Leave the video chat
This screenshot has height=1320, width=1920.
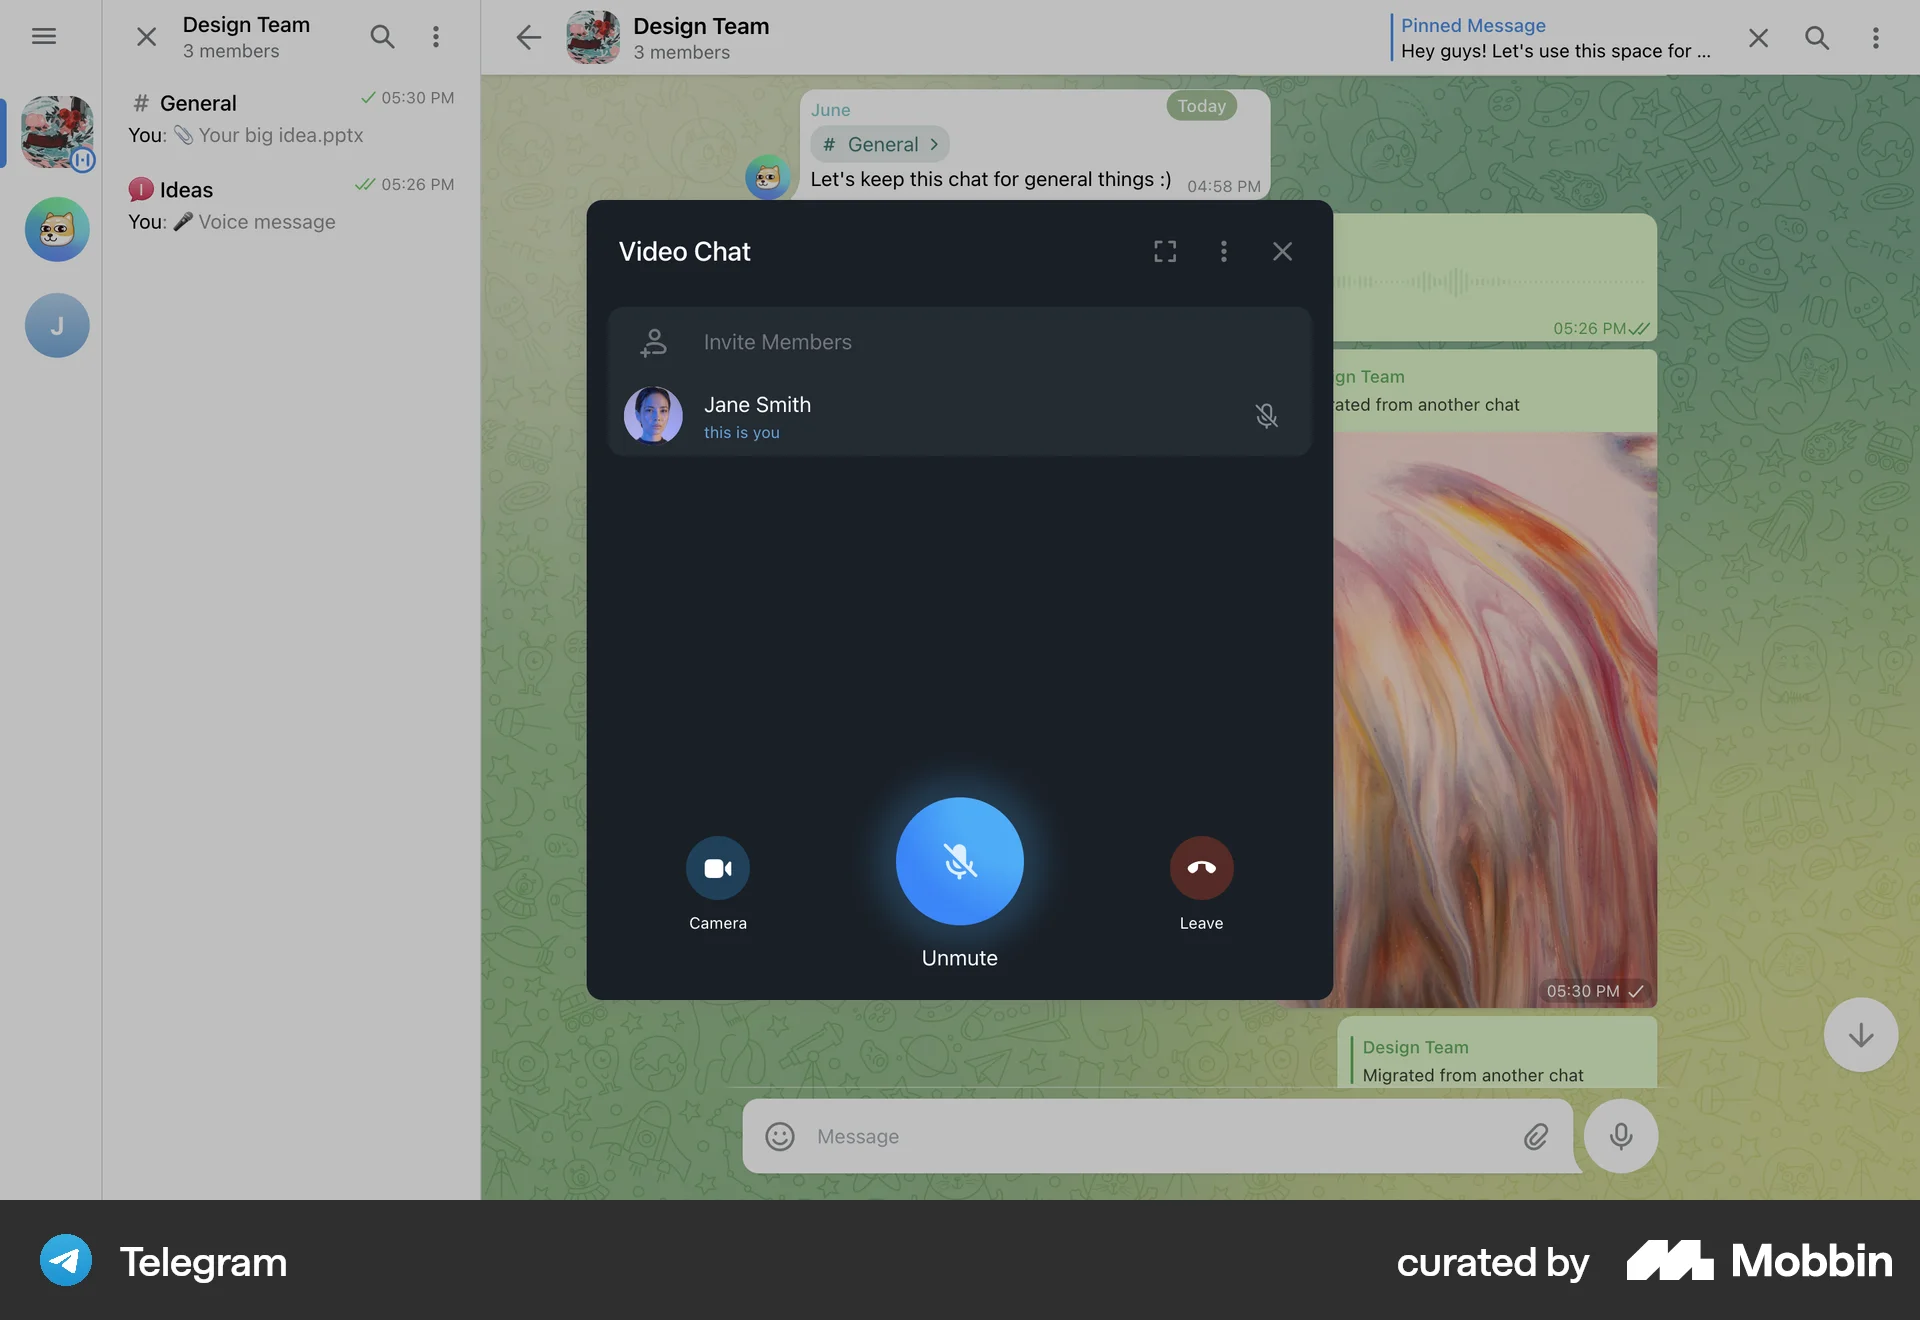[1201, 867]
